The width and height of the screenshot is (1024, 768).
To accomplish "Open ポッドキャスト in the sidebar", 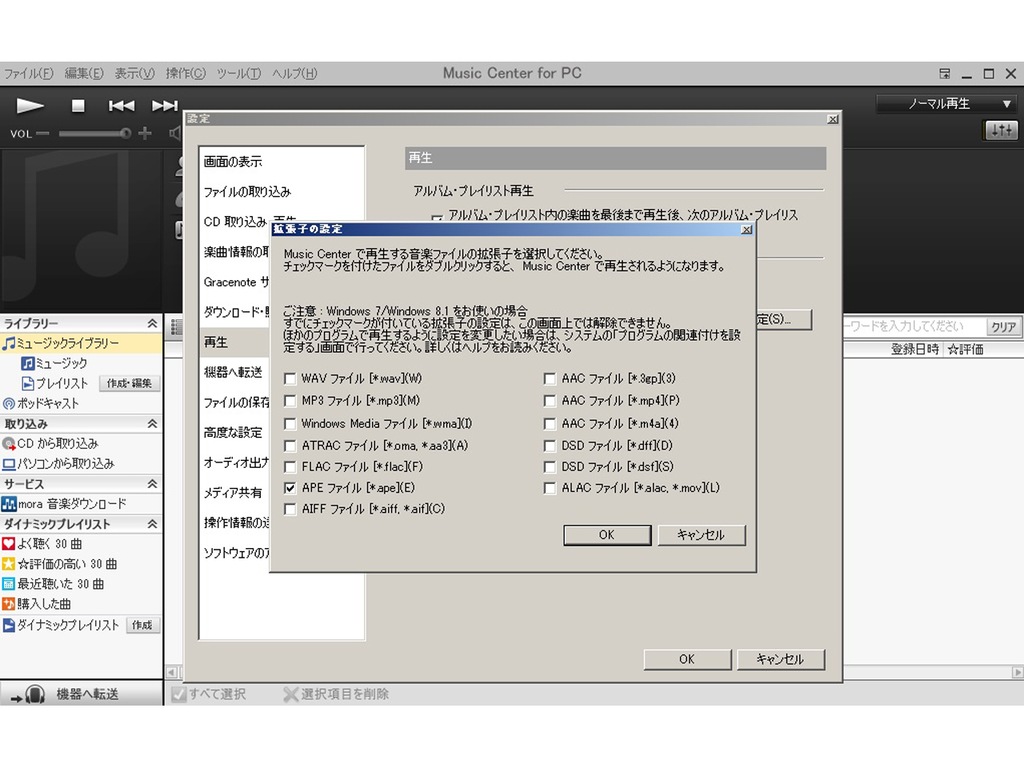I will (x=40, y=404).
